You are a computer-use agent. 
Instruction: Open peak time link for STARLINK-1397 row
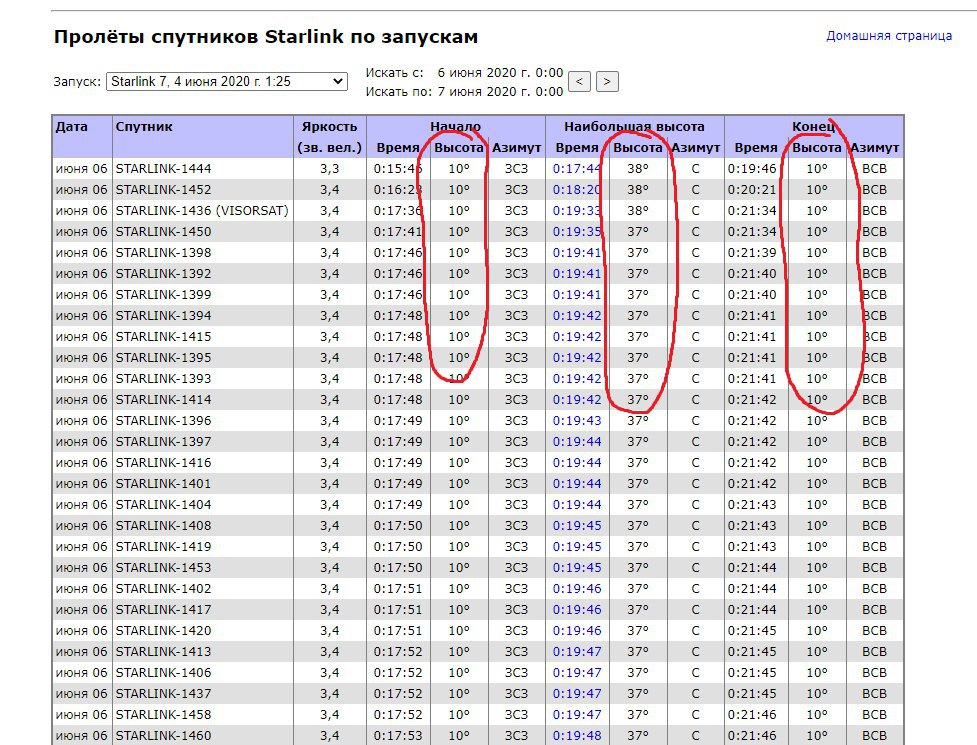click(577, 442)
